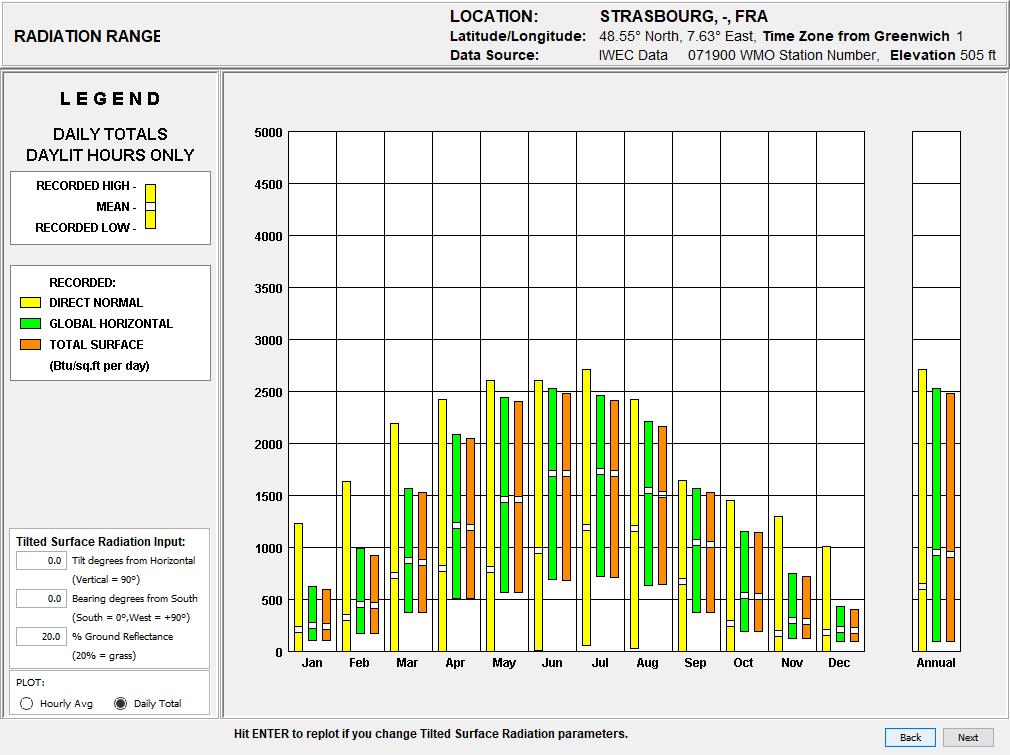Click the Sep month label

click(x=695, y=662)
